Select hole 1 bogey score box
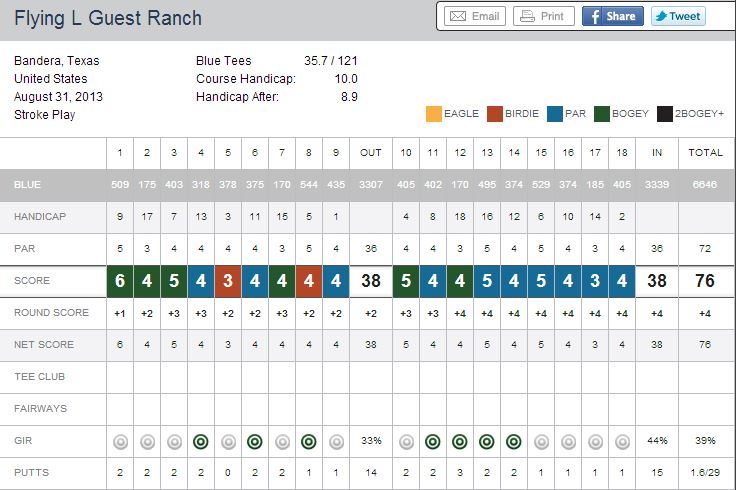The height and width of the screenshot is (490, 736). tap(120, 281)
